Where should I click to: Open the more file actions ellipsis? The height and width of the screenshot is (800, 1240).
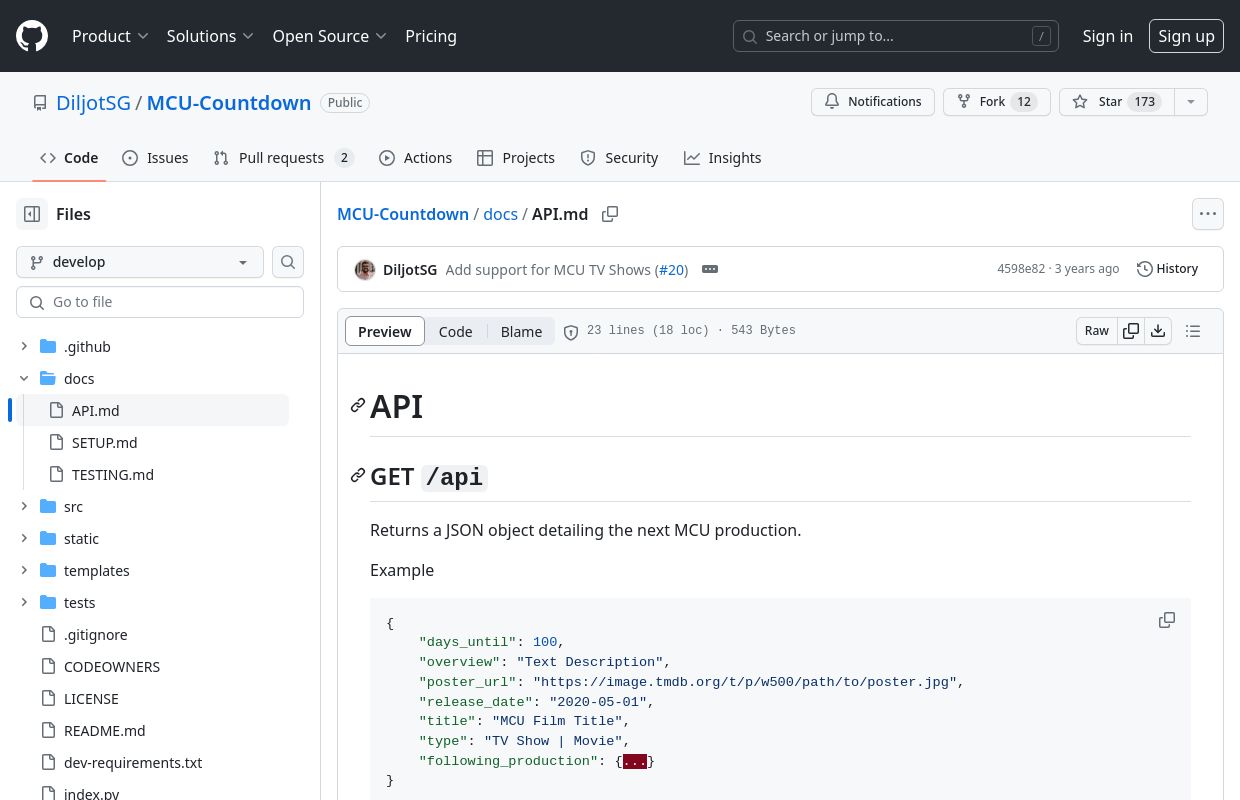pos(1208,214)
